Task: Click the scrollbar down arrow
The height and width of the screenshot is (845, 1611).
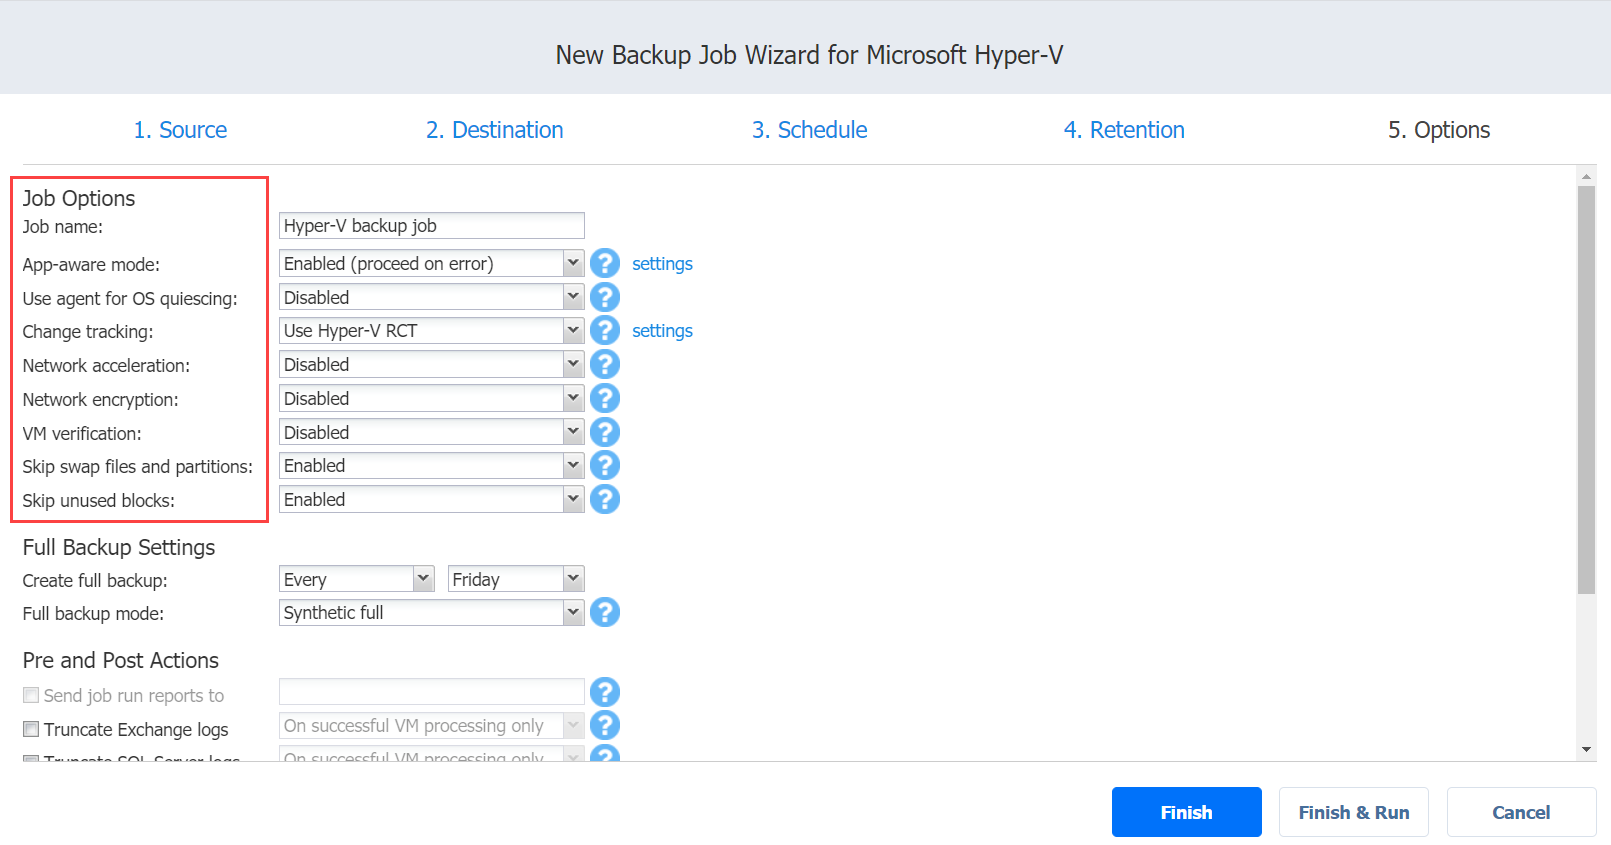Action: tap(1586, 749)
